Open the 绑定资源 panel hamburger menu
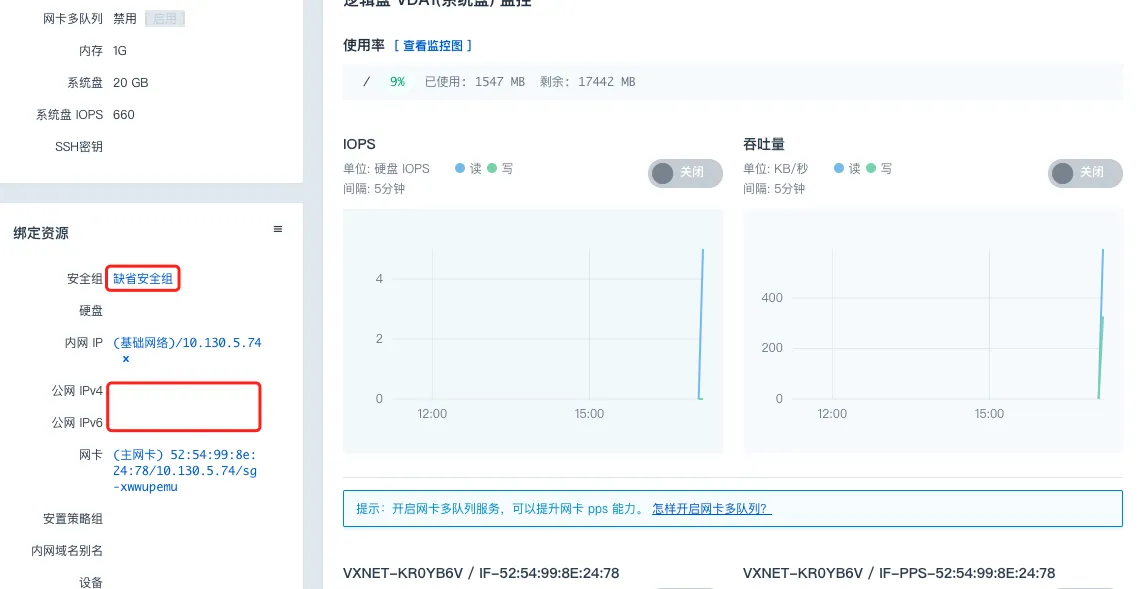The height and width of the screenshot is (589, 1143). click(x=278, y=230)
